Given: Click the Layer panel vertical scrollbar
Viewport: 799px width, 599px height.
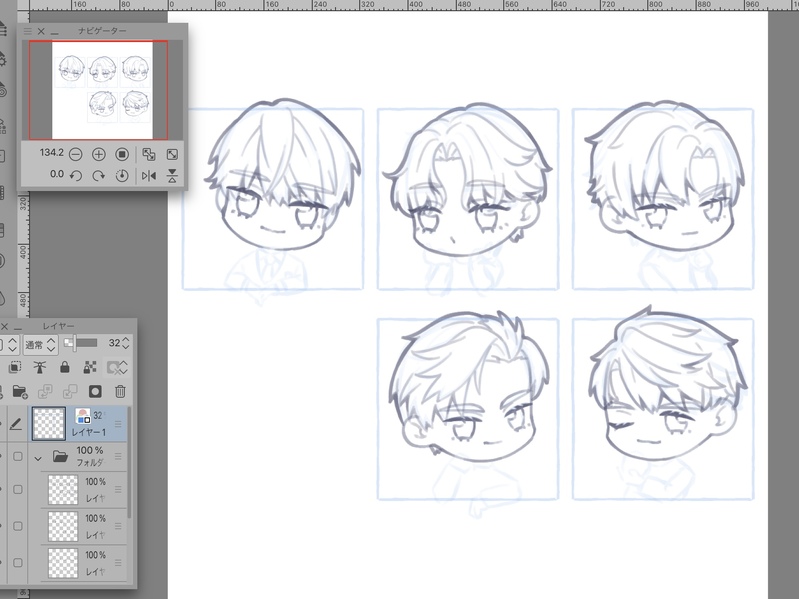Looking at the screenshot, I should point(129,462).
